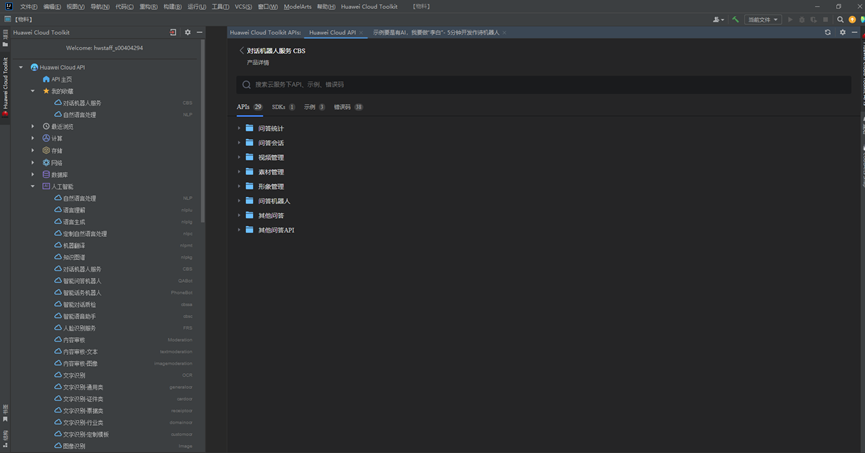The image size is (865, 453).
Task: Close the 示例要是有AI editor tab
Action: tap(504, 33)
